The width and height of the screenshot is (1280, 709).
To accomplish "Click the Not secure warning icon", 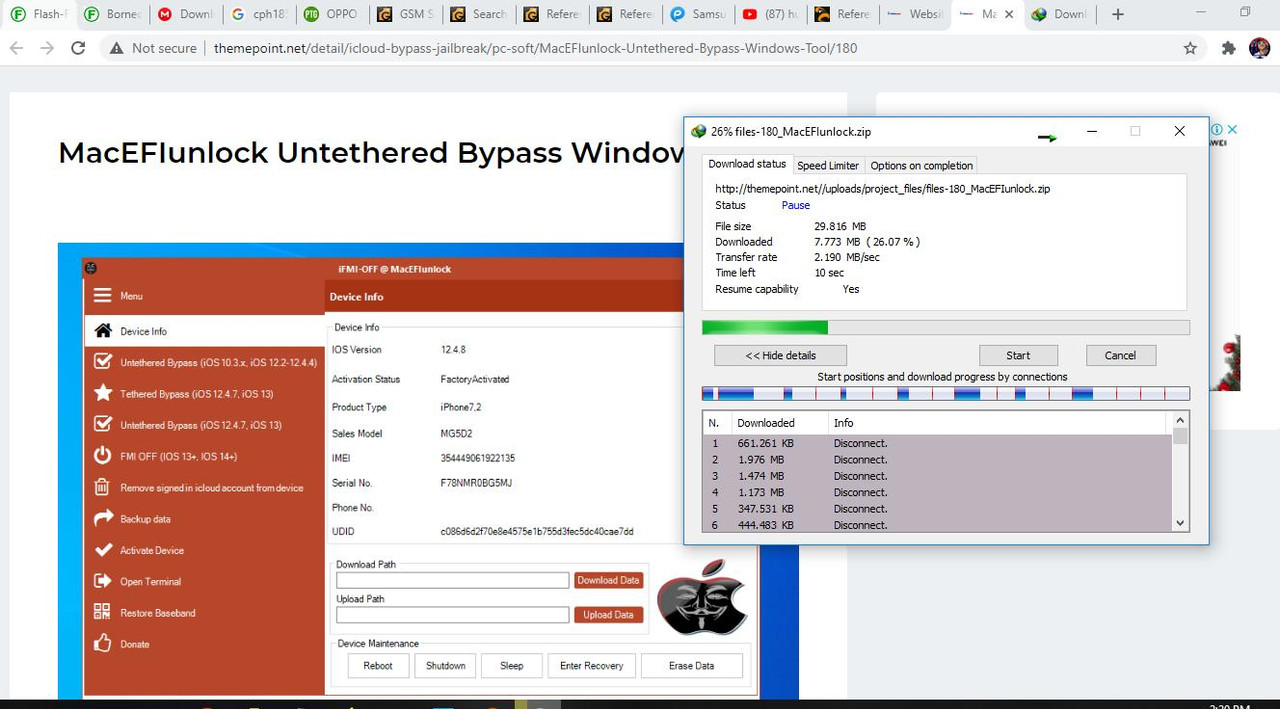I will point(117,48).
